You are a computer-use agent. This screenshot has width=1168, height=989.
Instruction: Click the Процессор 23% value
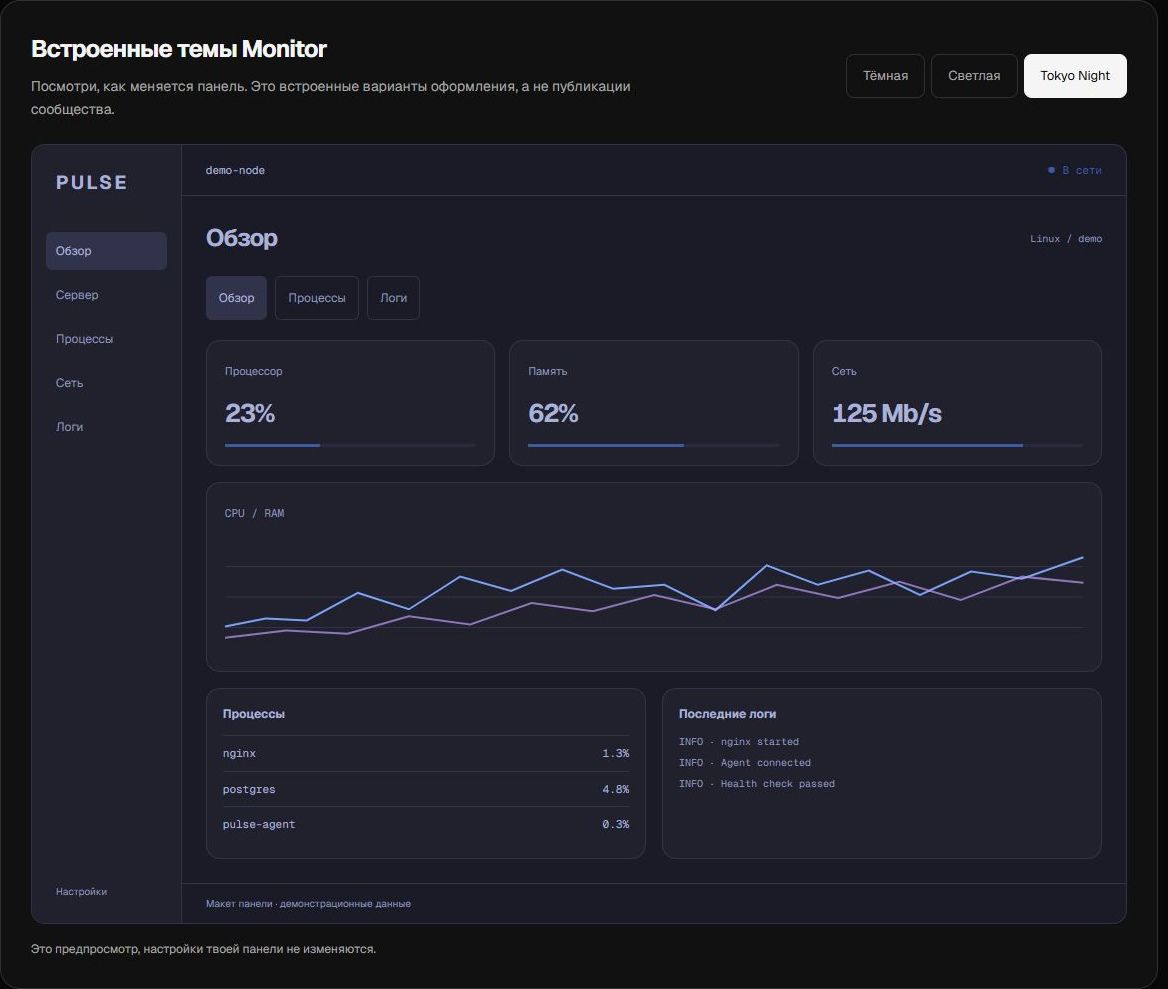(250, 413)
